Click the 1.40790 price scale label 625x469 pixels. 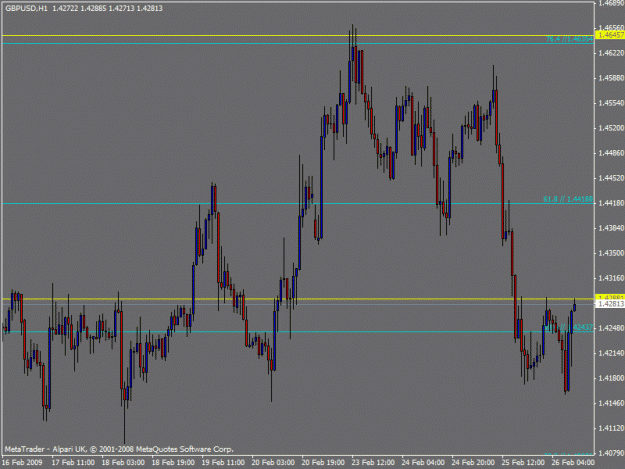(x=611, y=453)
